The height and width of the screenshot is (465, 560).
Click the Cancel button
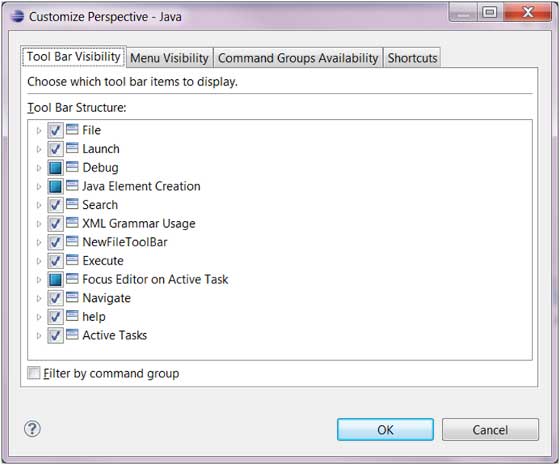490,429
